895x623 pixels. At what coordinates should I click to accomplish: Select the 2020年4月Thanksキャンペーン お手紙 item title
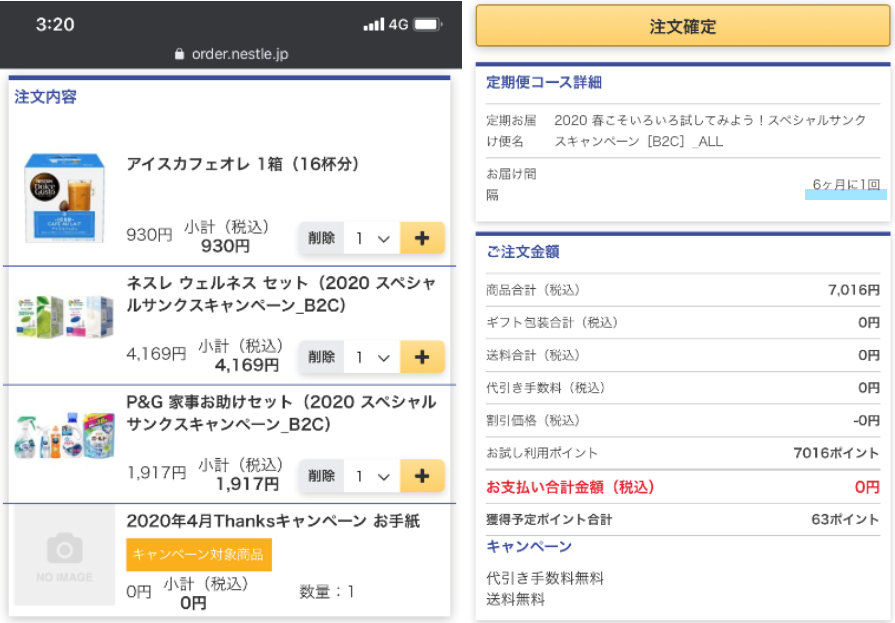273,521
